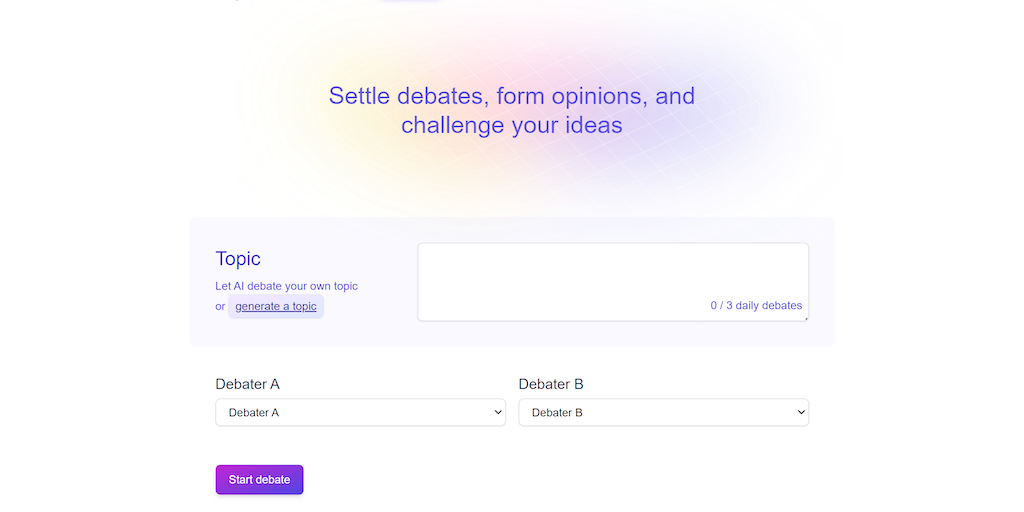Click the partially visible purple pill at top edge
1024x512 pixels.
410,1
